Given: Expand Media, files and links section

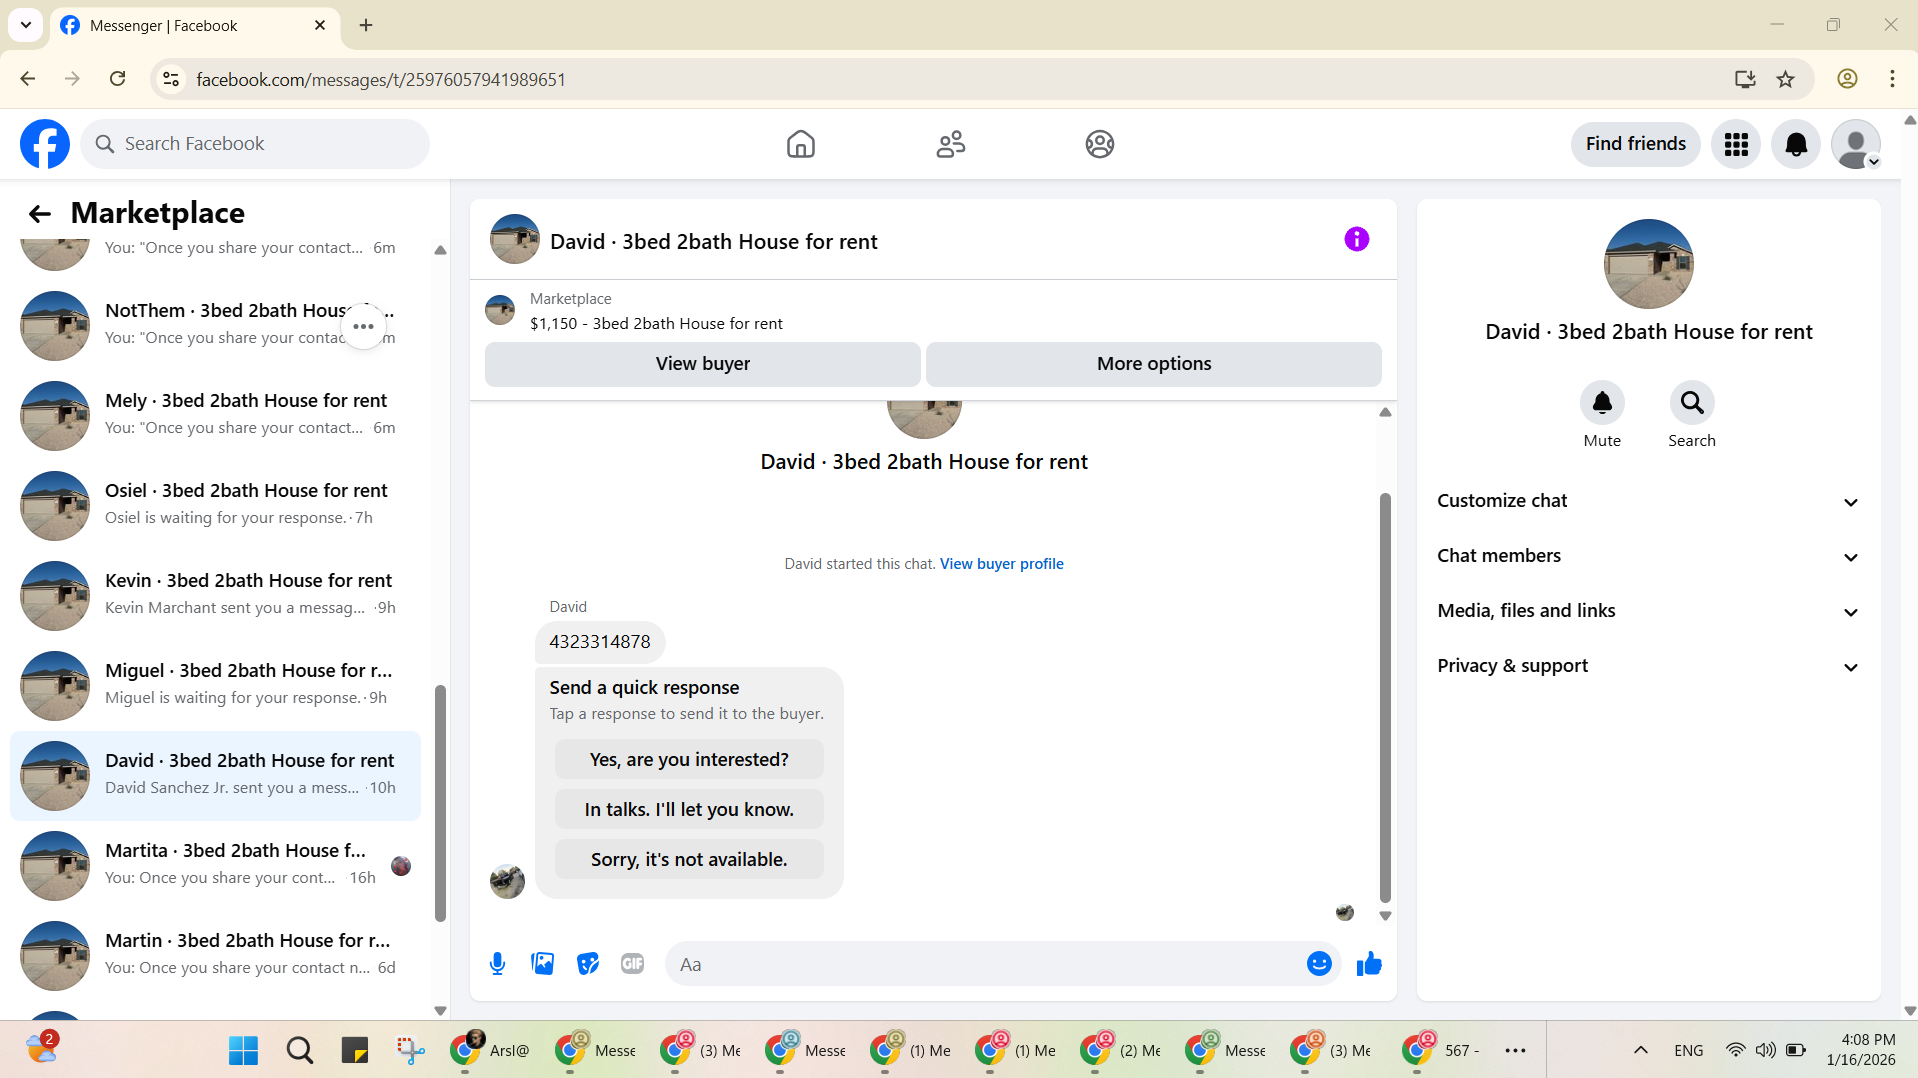Looking at the screenshot, I should [1648, 611].
